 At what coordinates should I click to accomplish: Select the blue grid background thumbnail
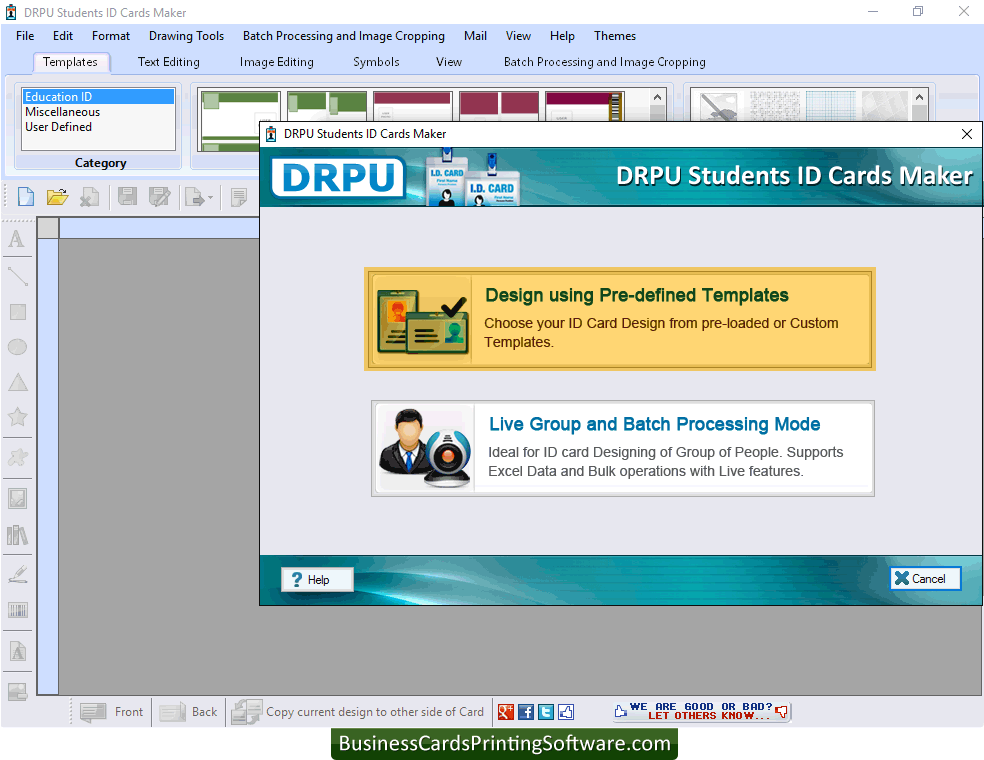coord(831,105)
